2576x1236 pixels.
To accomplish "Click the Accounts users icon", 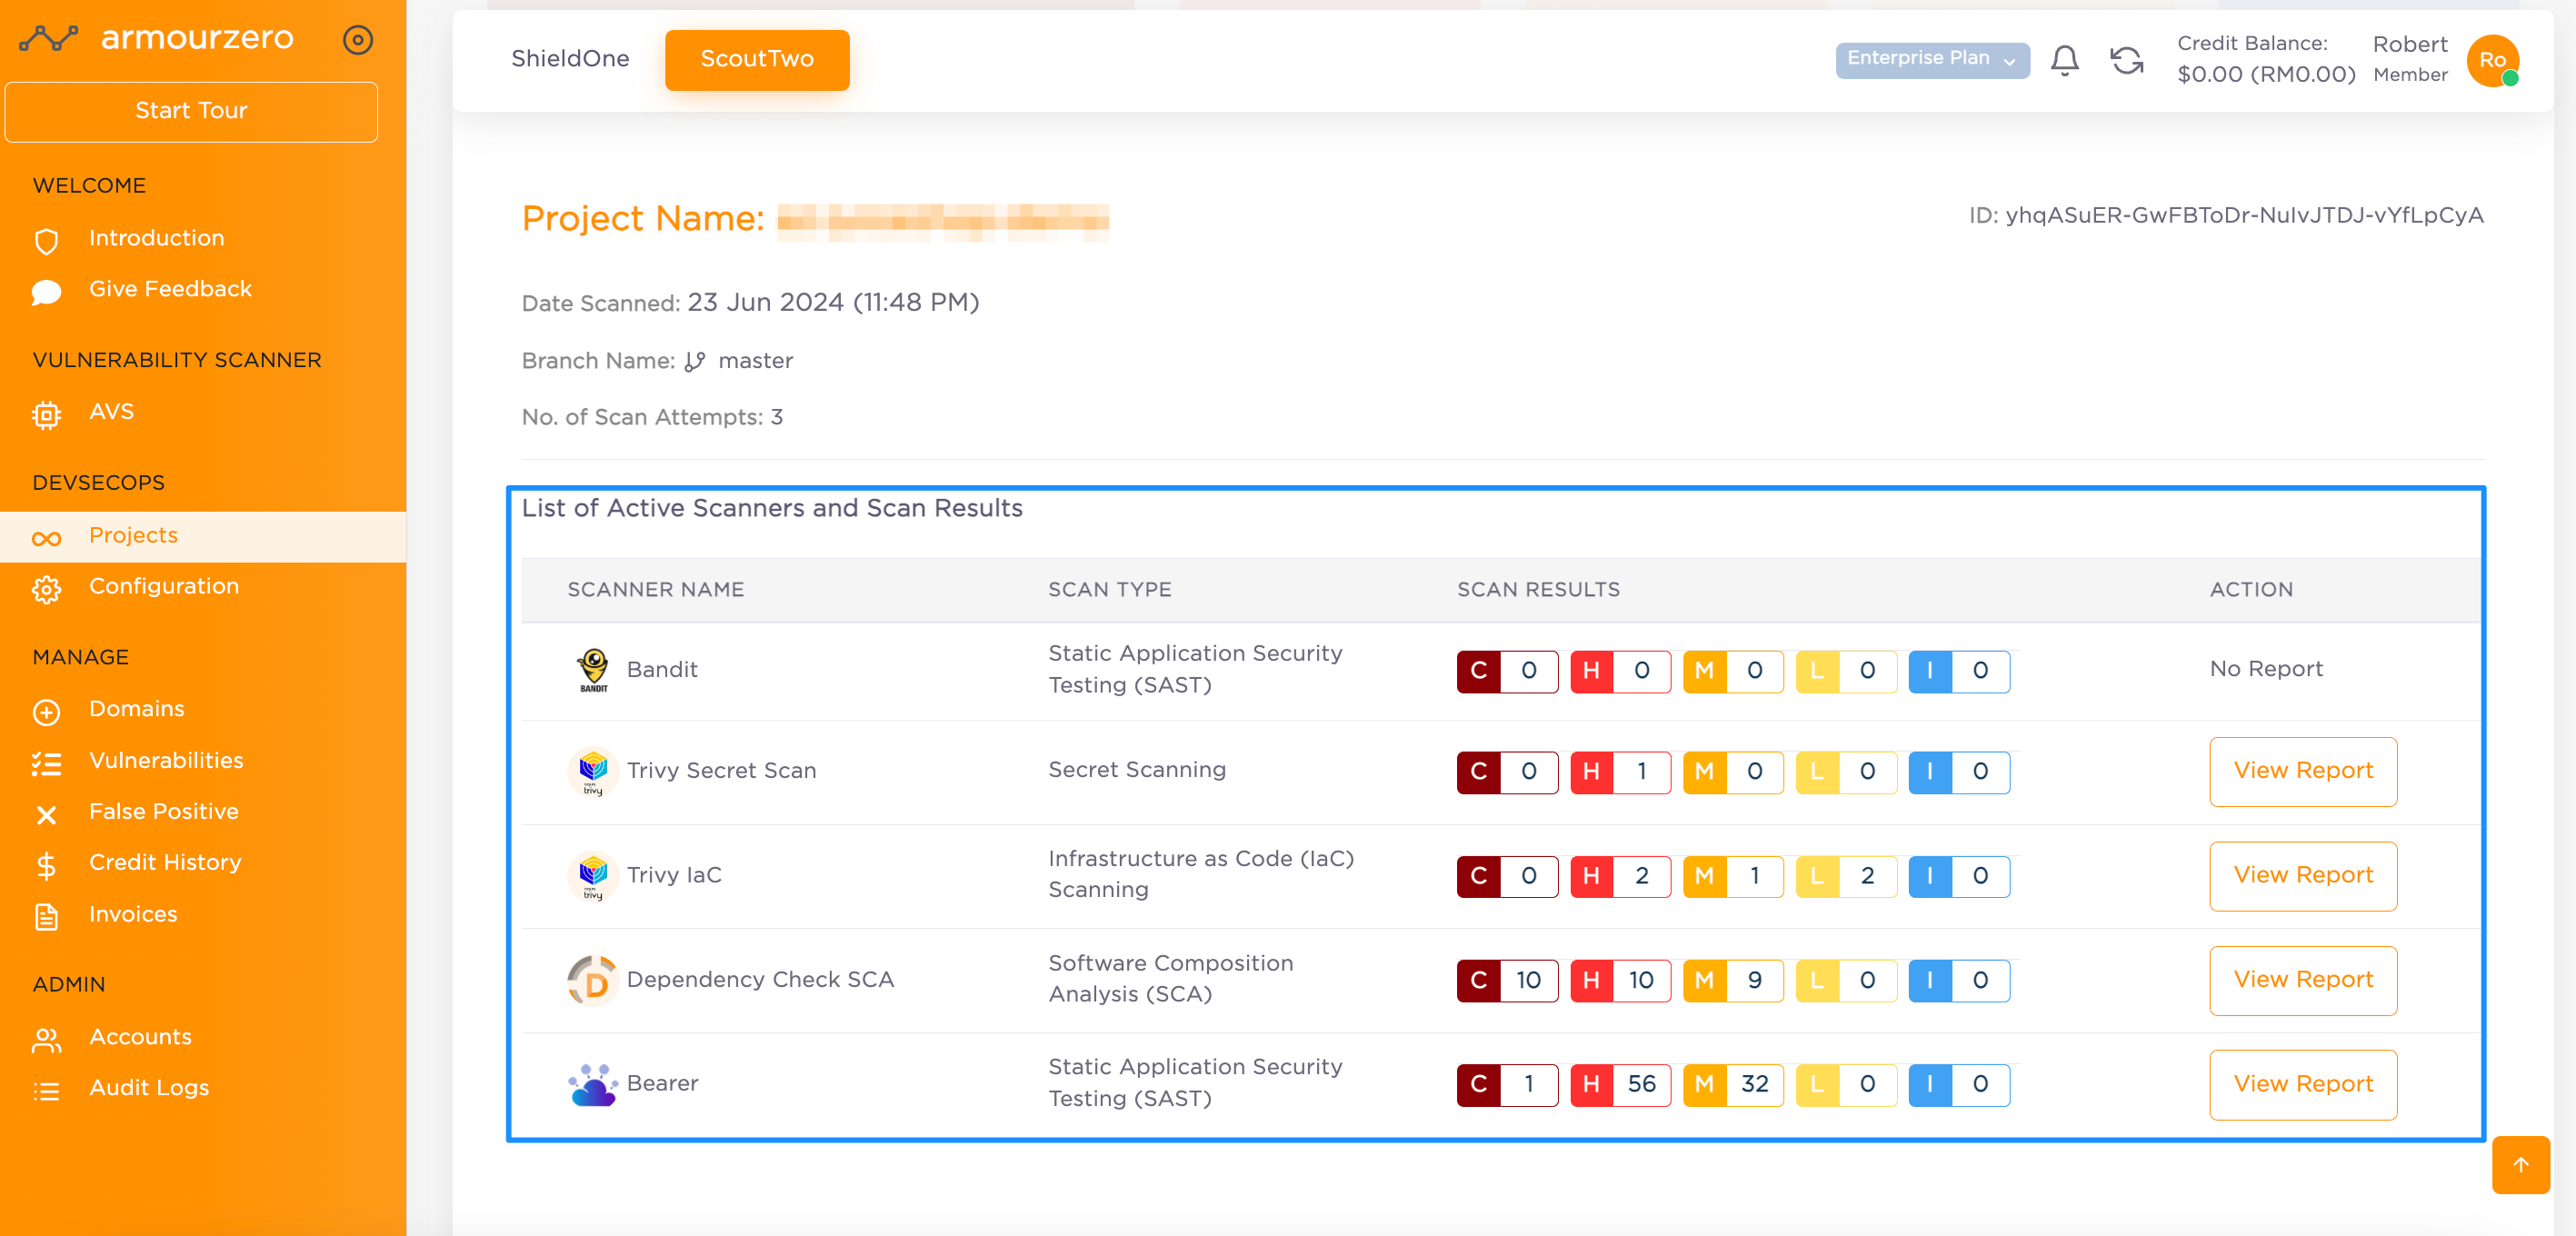I will (46, 1040).
